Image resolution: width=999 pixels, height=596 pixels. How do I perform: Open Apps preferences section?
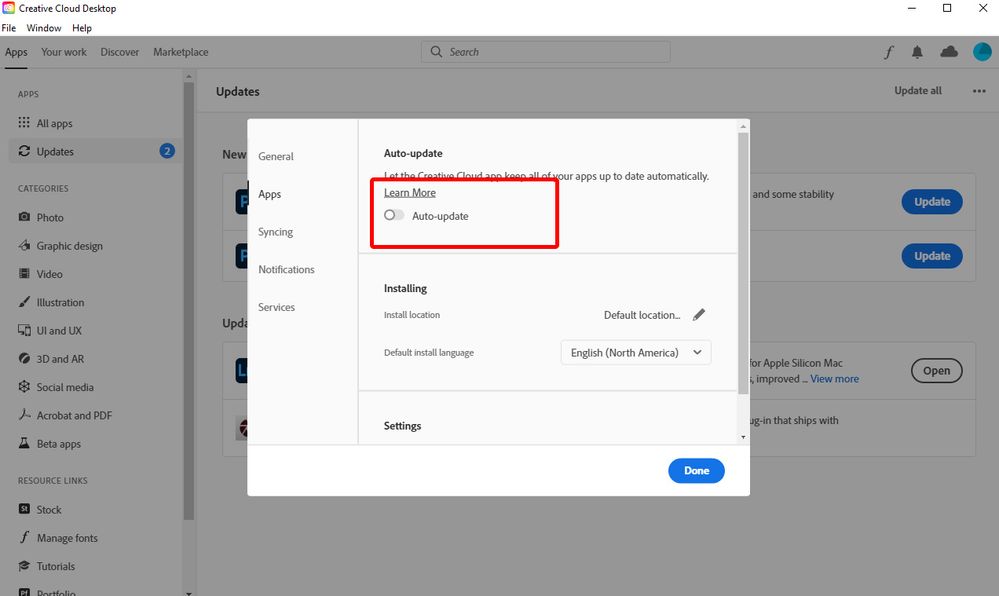[270, 194]
